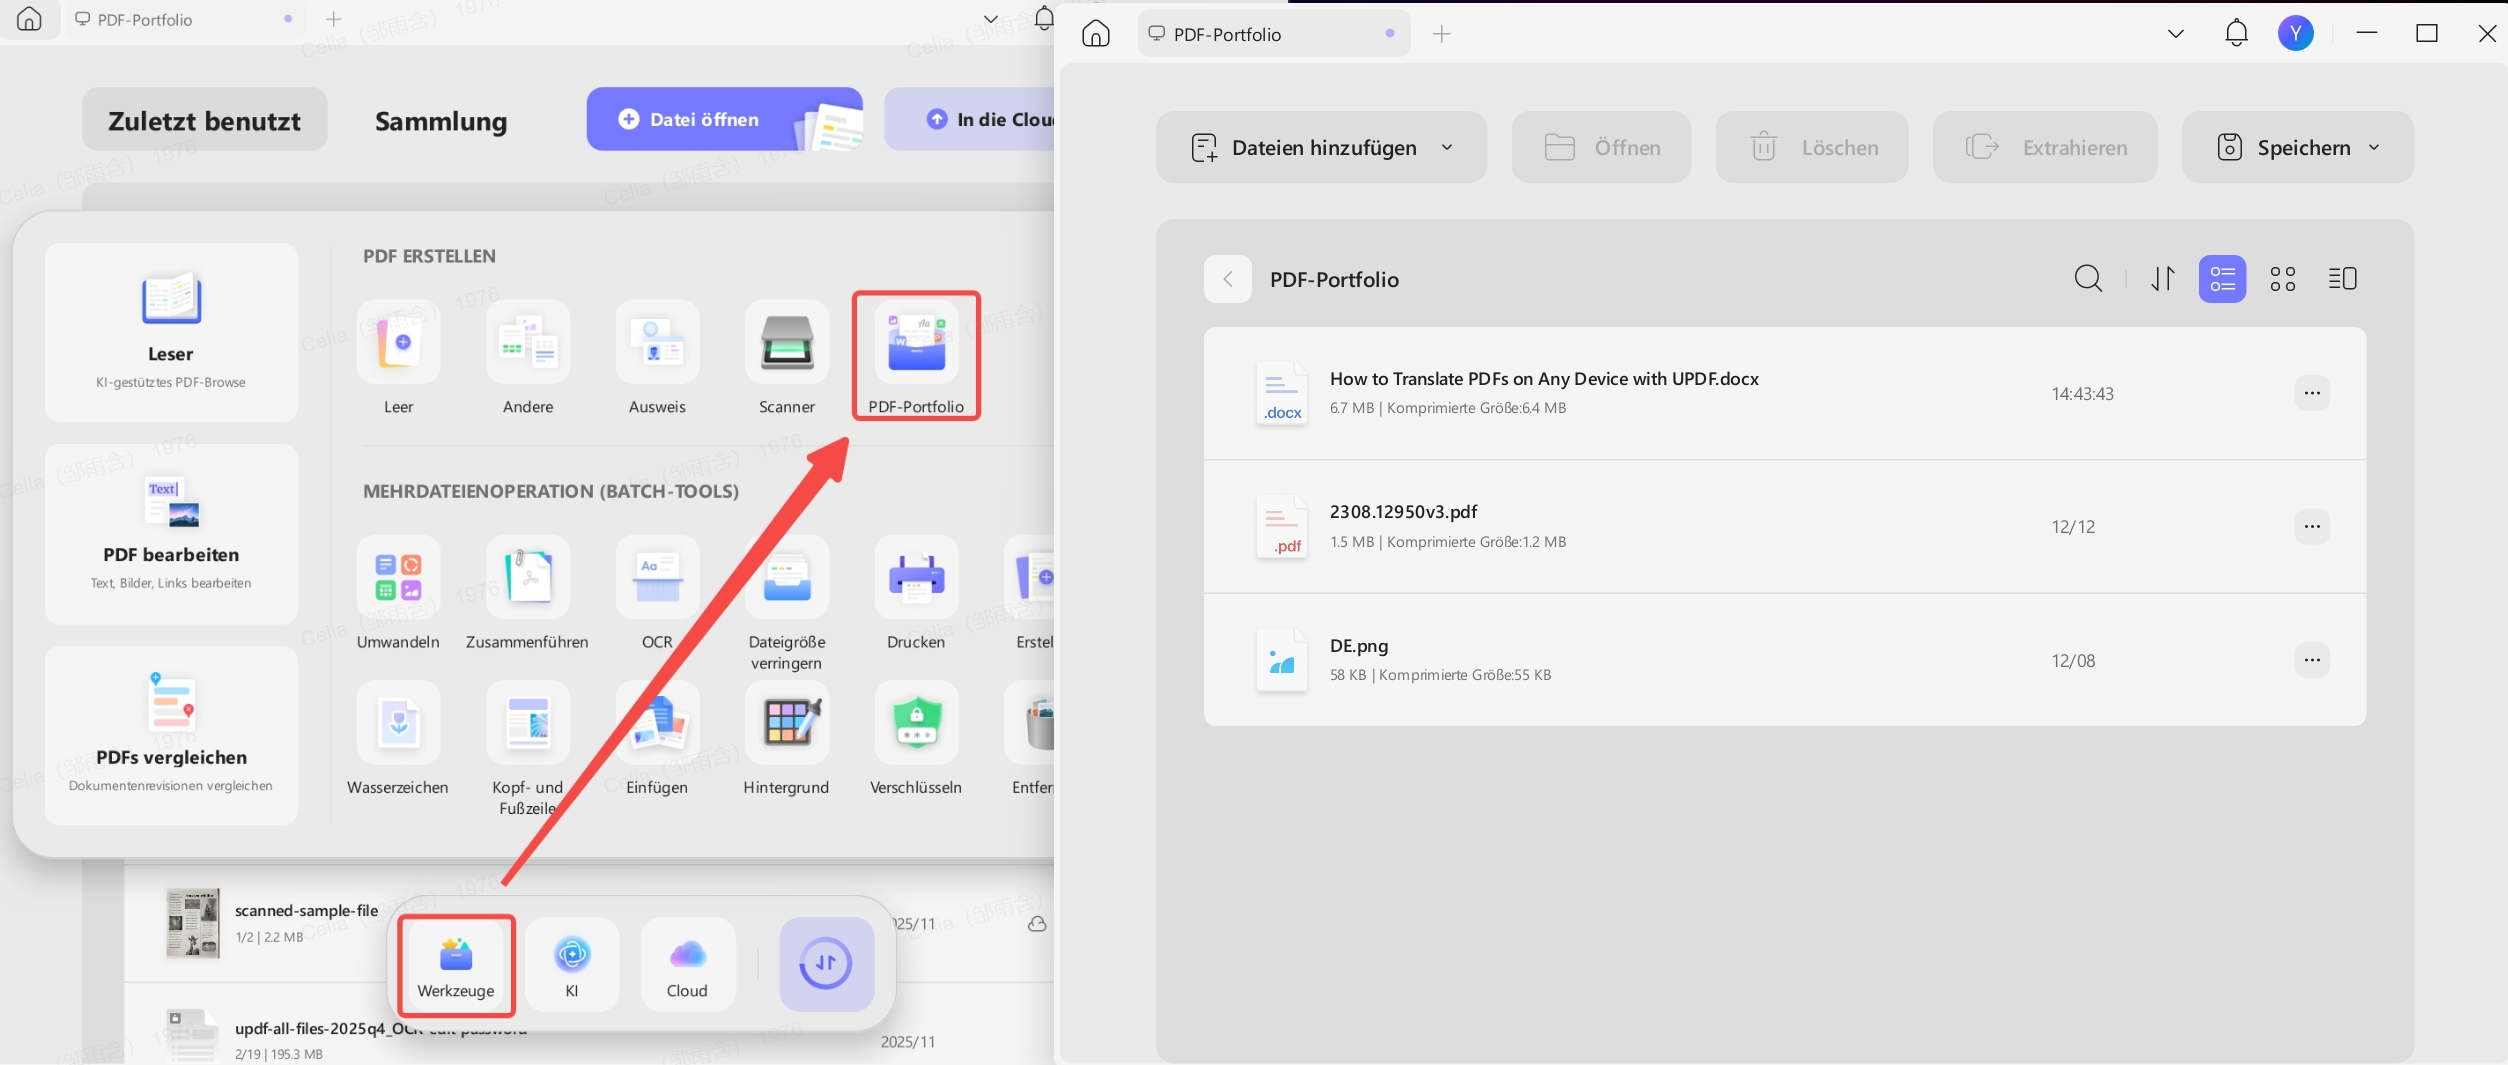Open the Ausweis ID card tool
Screen dimensions: 2508x1065
point(657,342)
